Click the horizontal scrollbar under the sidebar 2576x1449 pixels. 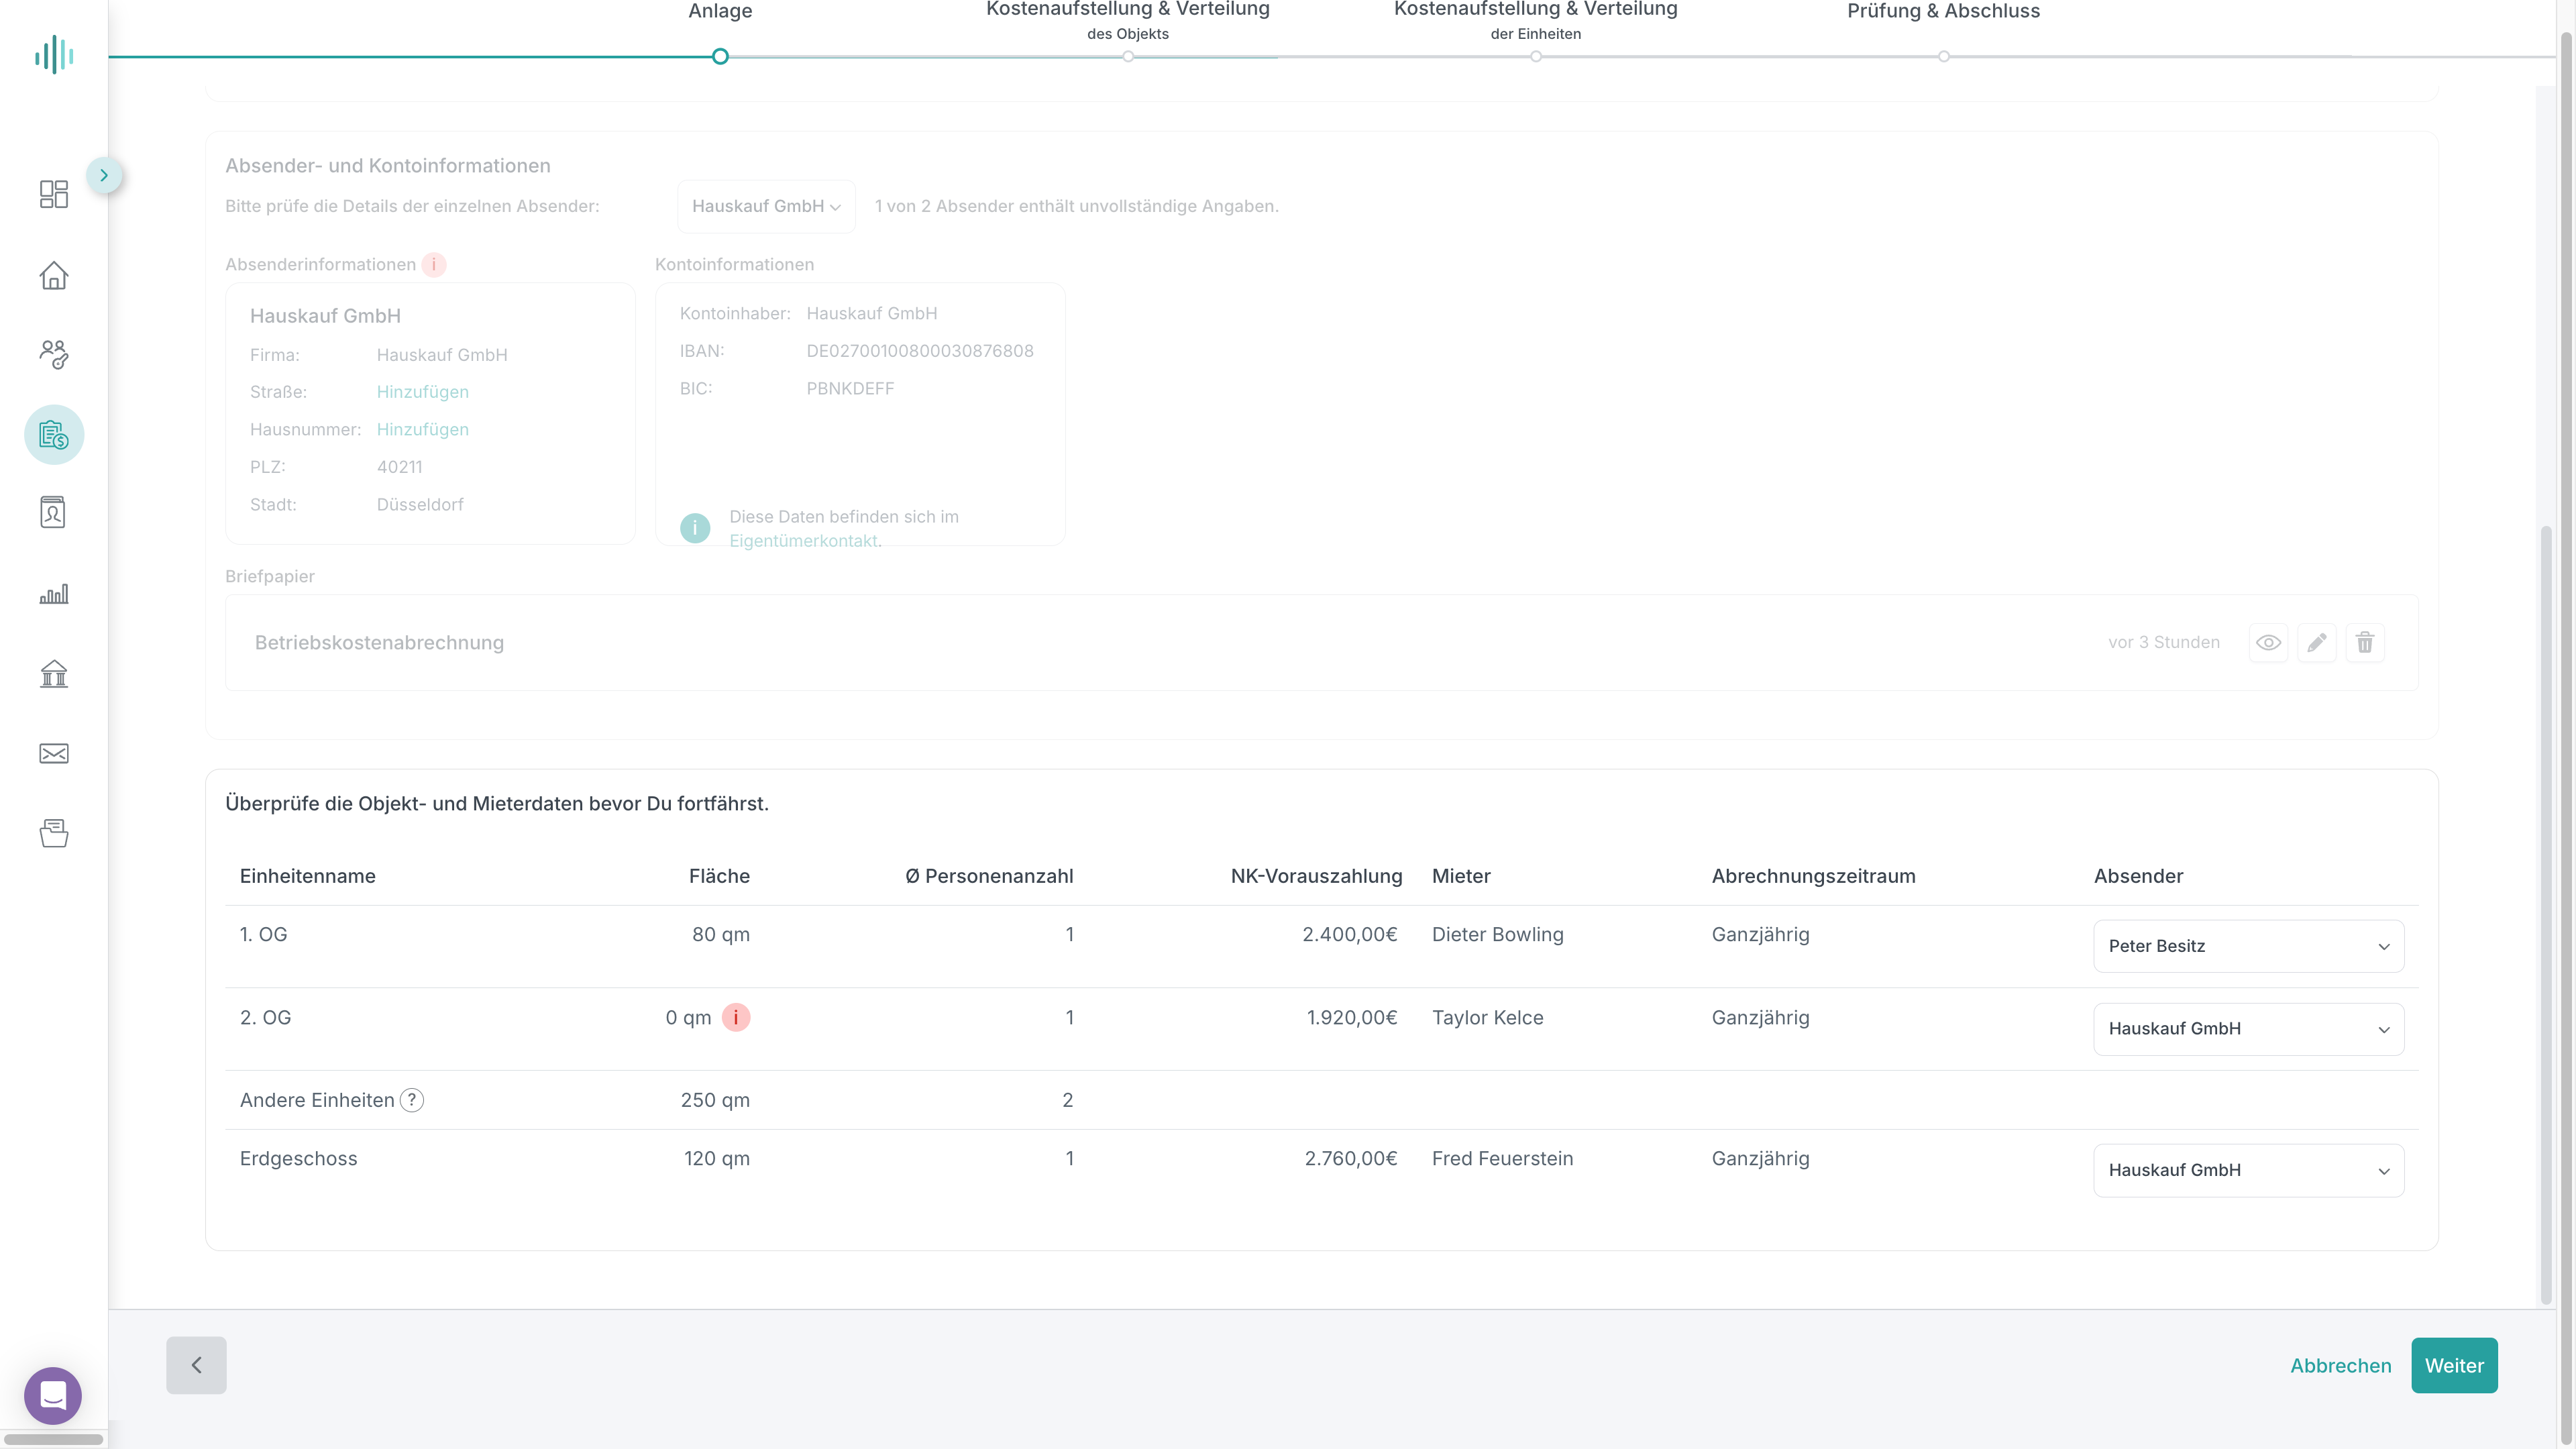pos(54,1439)
